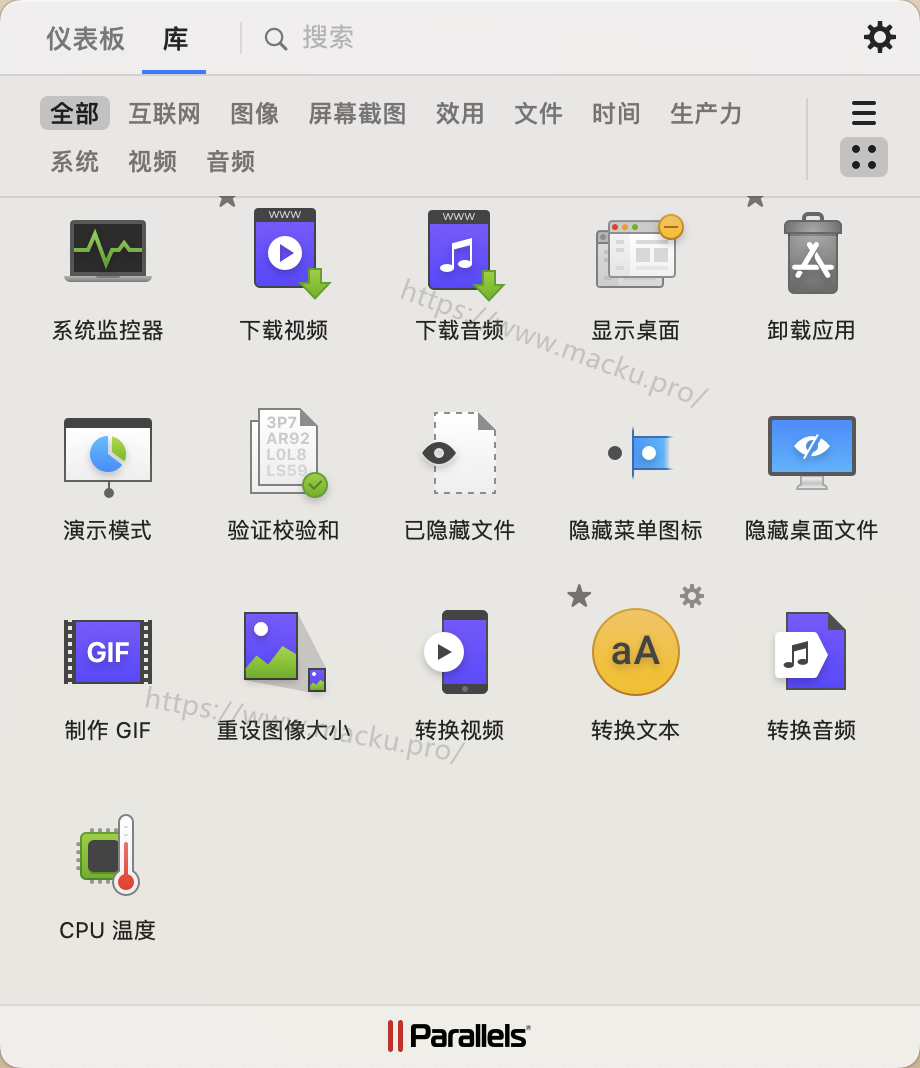Image resolution: width=920 pixels, height=1068 pixels.
Task: Click the 卸载应用 trash icon
Action: click(x=812, y=254)
